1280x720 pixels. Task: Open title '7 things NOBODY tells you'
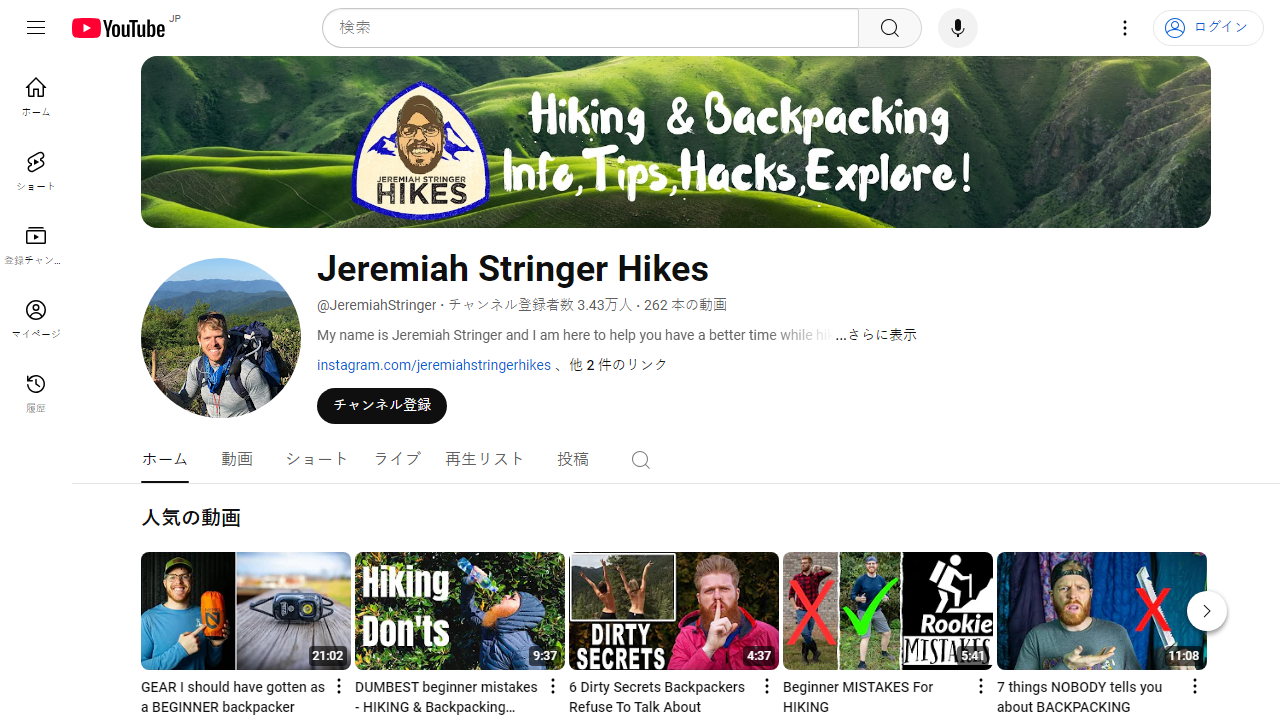(1080, 697)
